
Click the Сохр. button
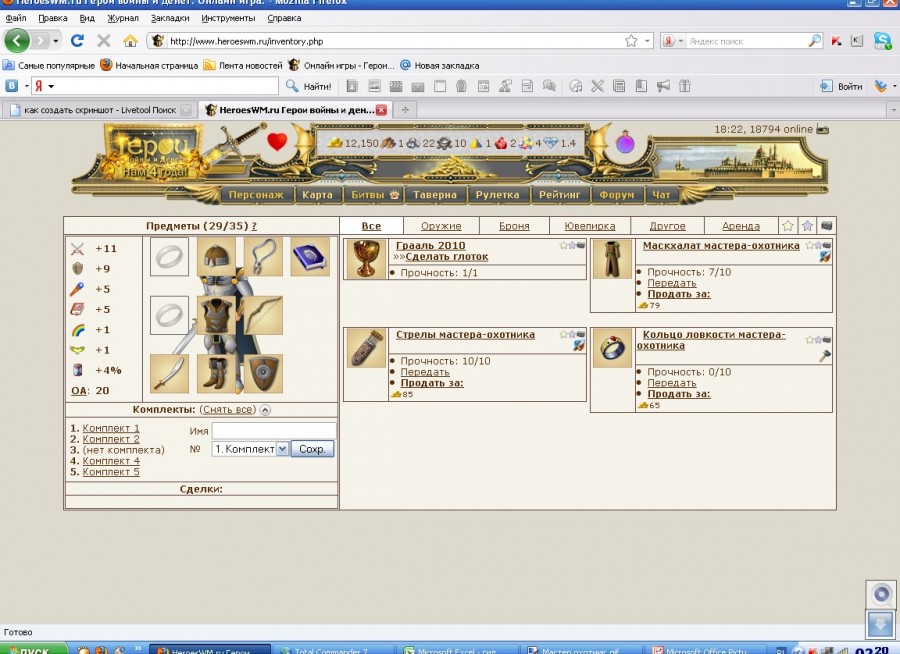312,450
